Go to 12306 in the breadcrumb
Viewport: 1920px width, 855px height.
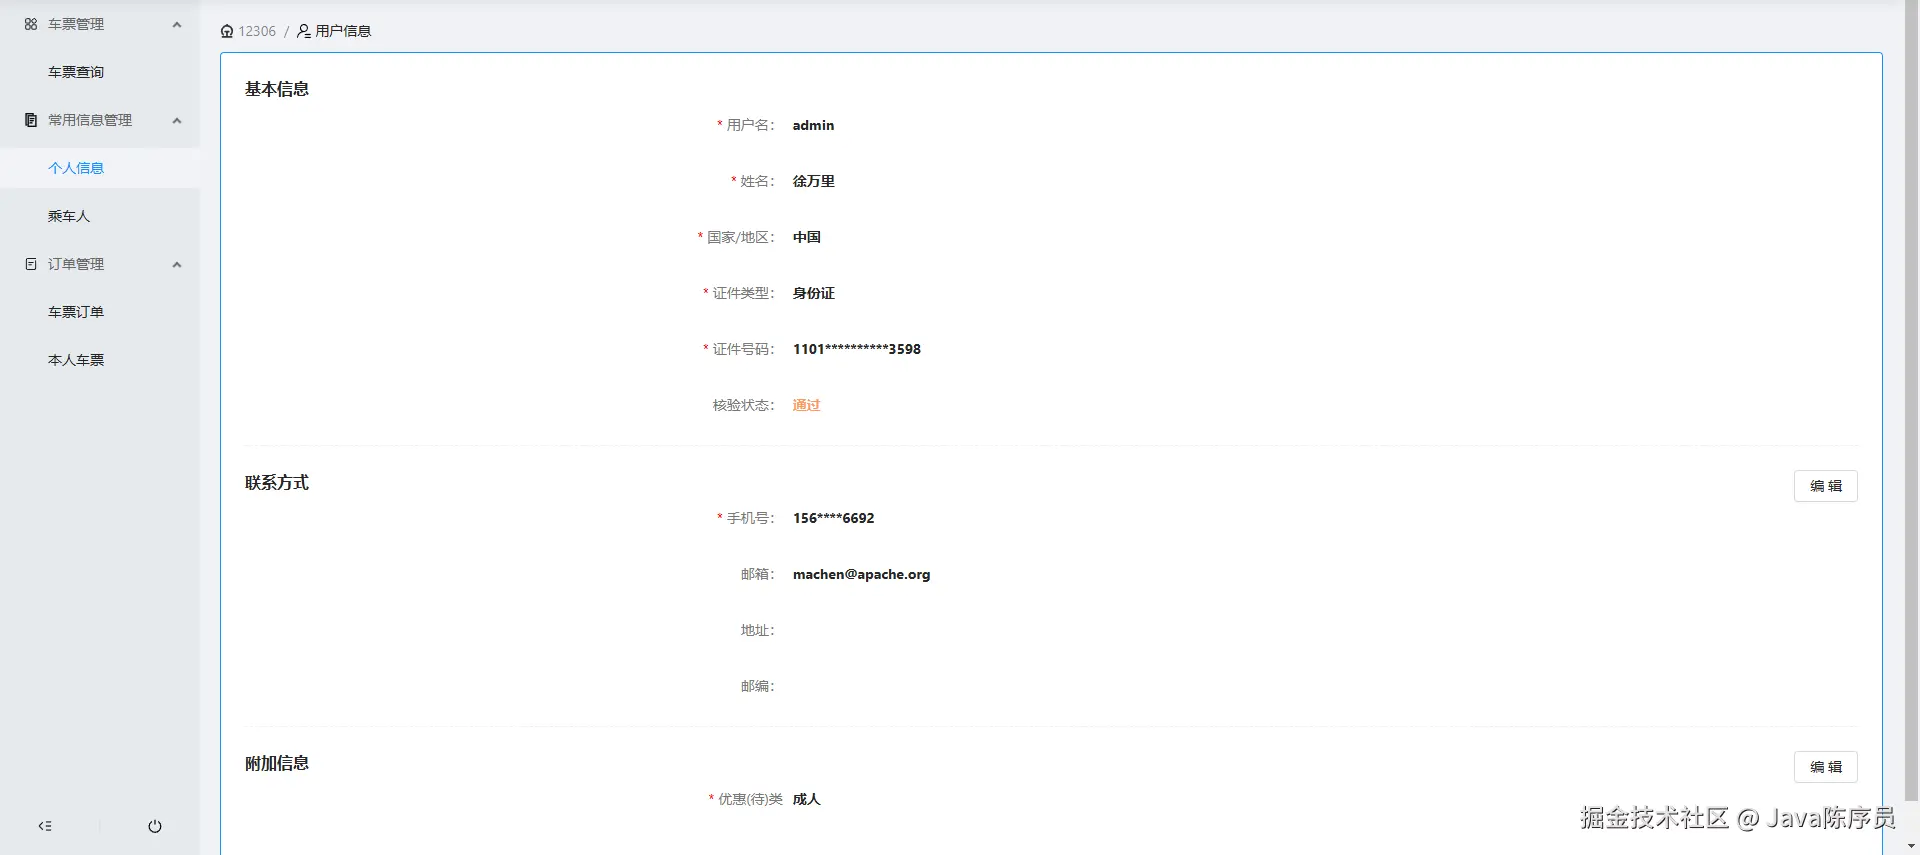(257, 31)
